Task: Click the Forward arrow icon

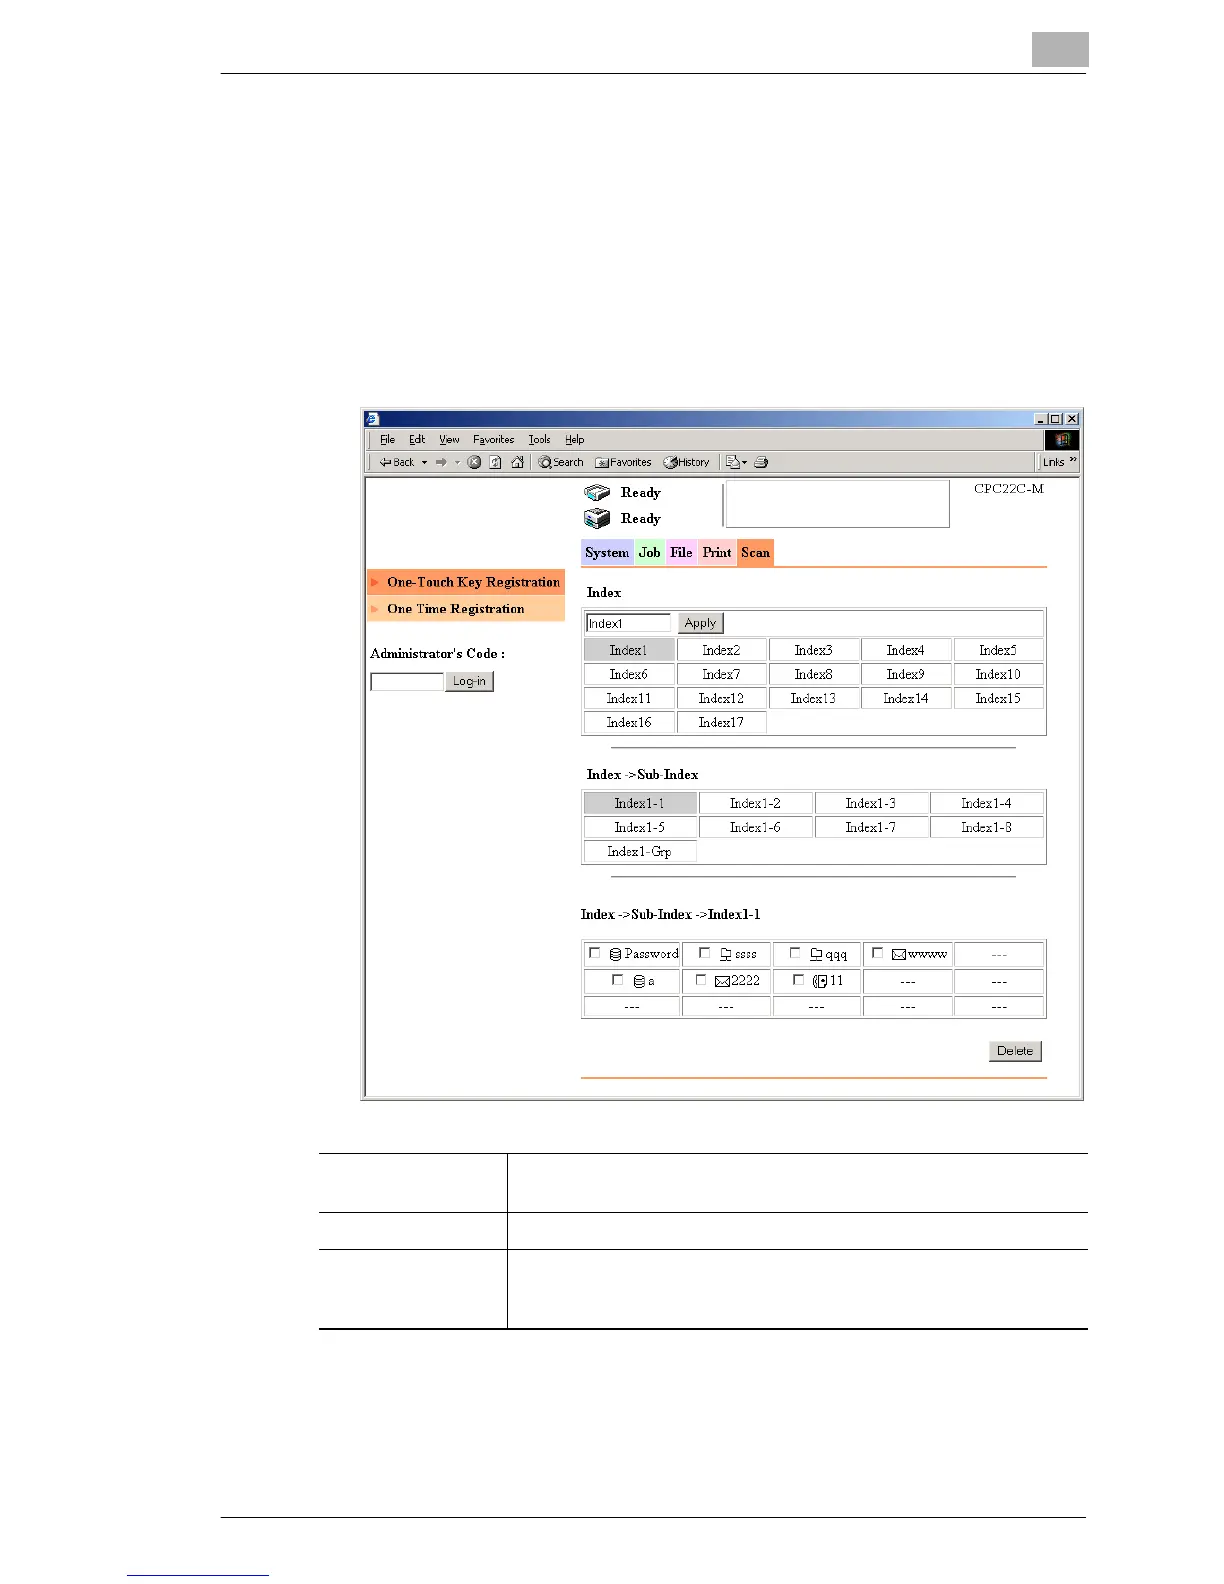Action: (441, 462)
